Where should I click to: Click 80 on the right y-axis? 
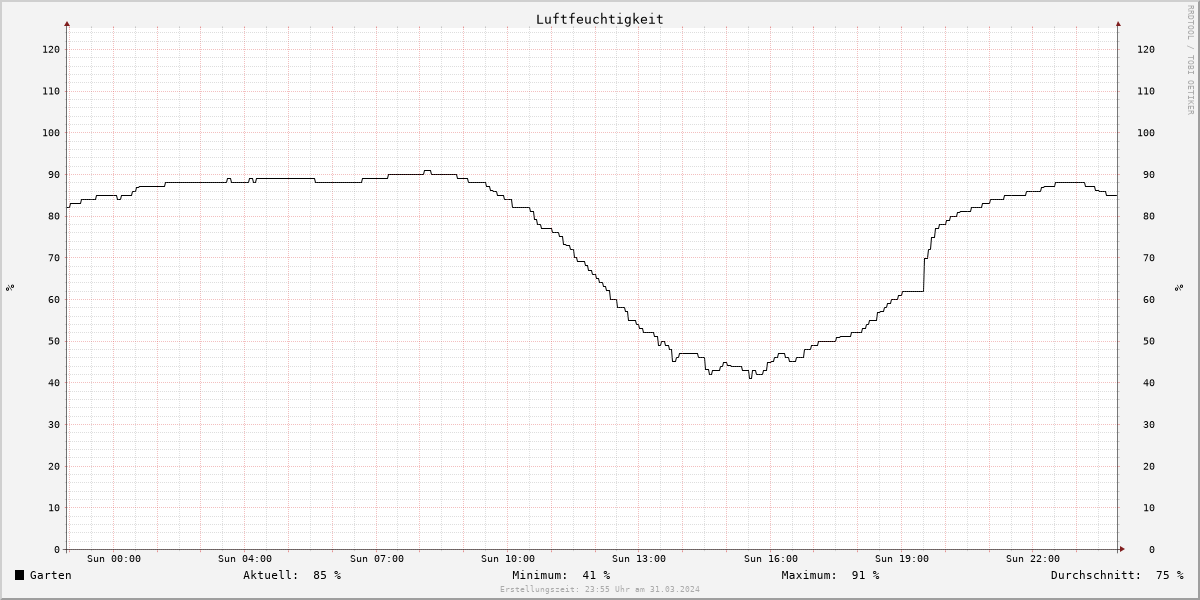coord(1149,216)
